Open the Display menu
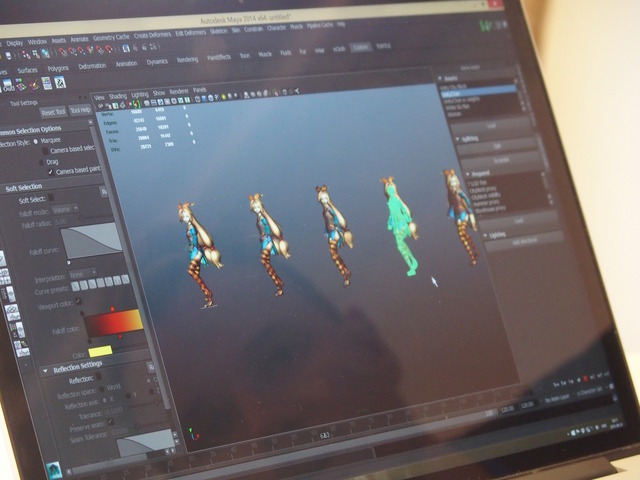640x480 pixels. 14,43
